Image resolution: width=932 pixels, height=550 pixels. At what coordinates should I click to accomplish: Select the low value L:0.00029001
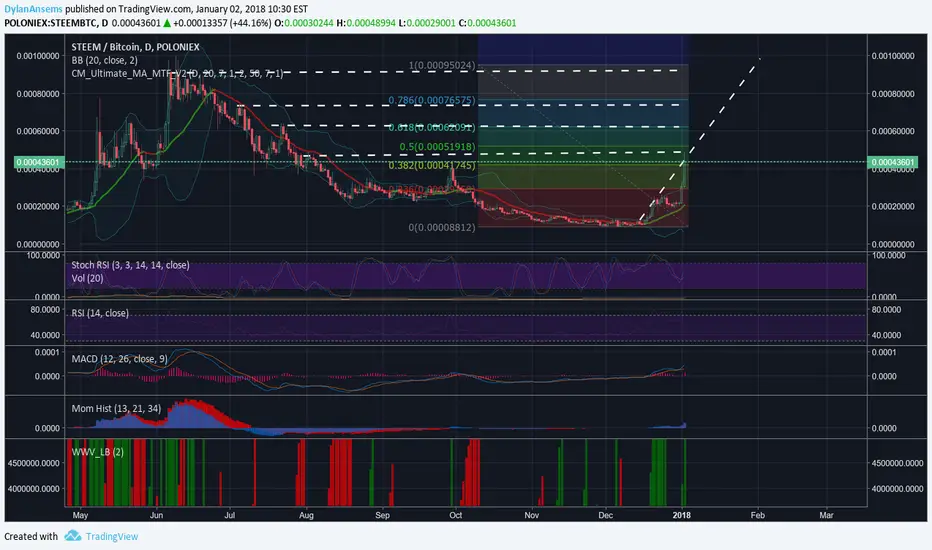427,23
